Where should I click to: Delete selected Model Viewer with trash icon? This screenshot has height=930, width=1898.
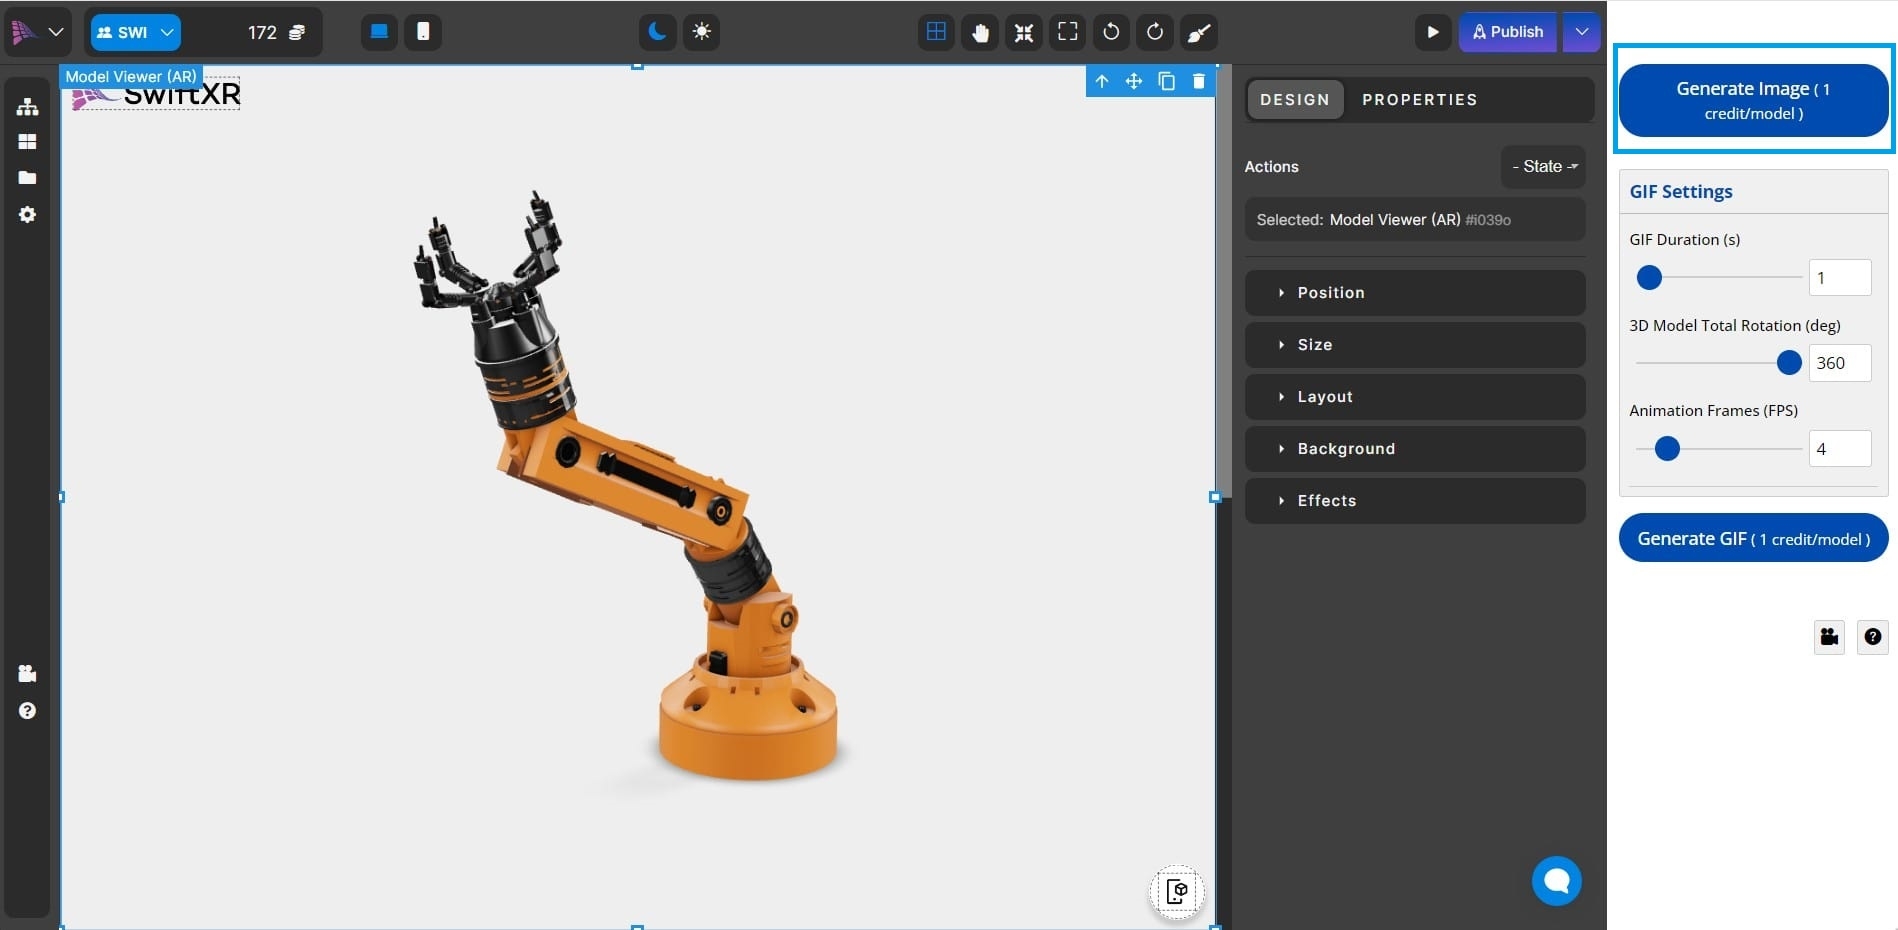pos(1198,81)
